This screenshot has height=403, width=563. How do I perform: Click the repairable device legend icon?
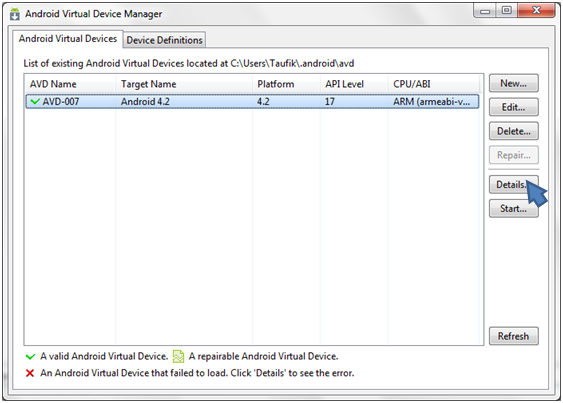[178, 356]
